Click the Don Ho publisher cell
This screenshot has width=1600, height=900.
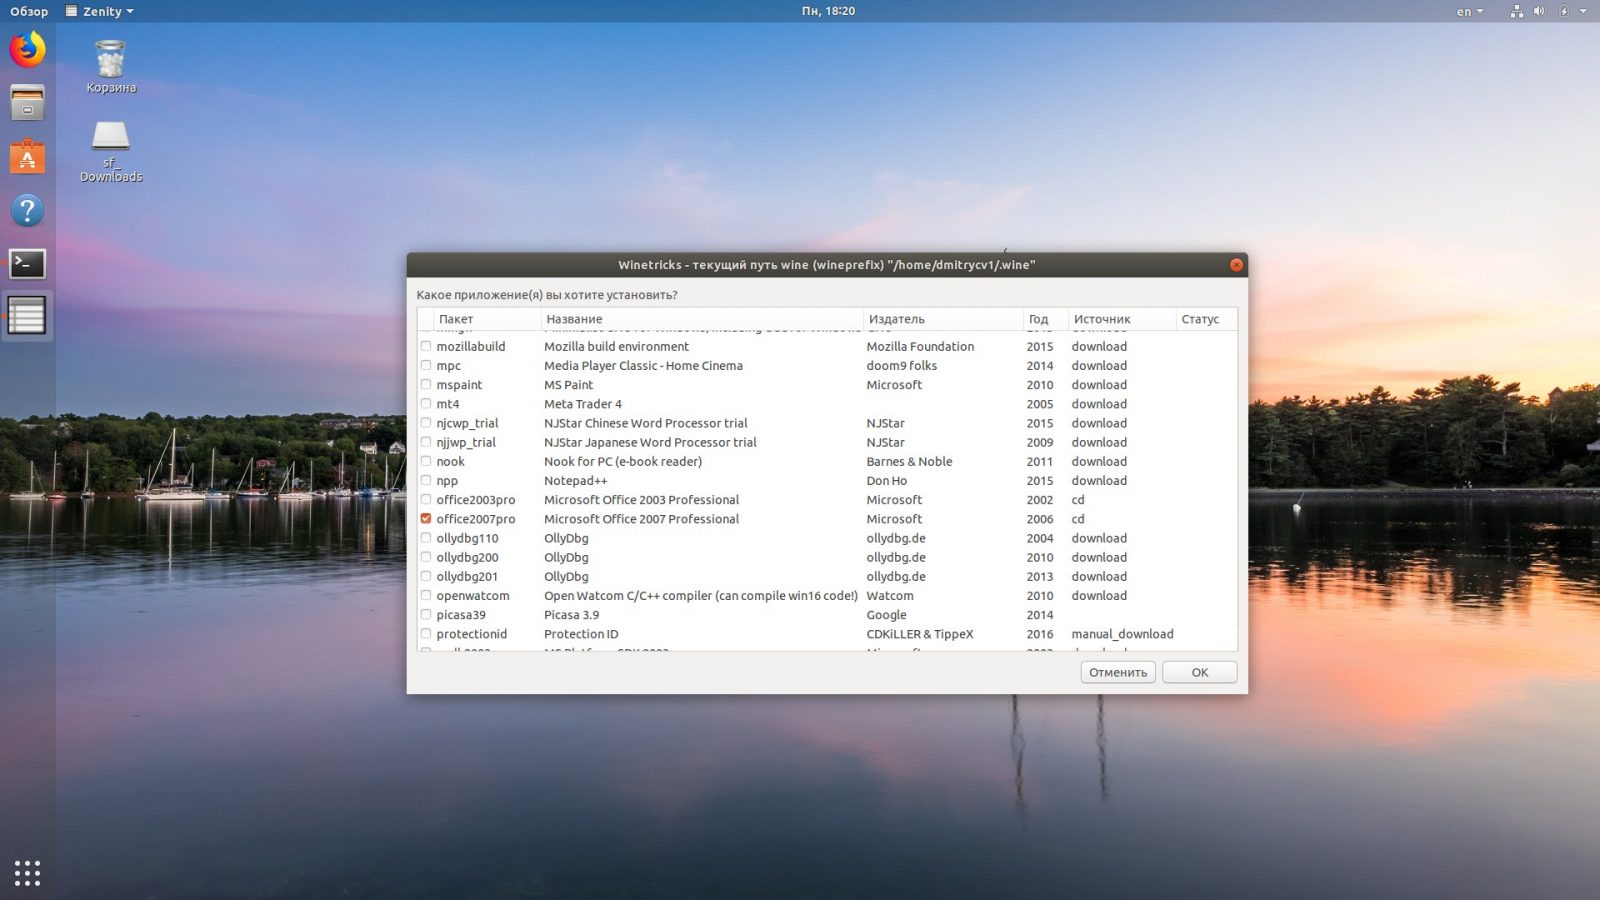(887, 480)
